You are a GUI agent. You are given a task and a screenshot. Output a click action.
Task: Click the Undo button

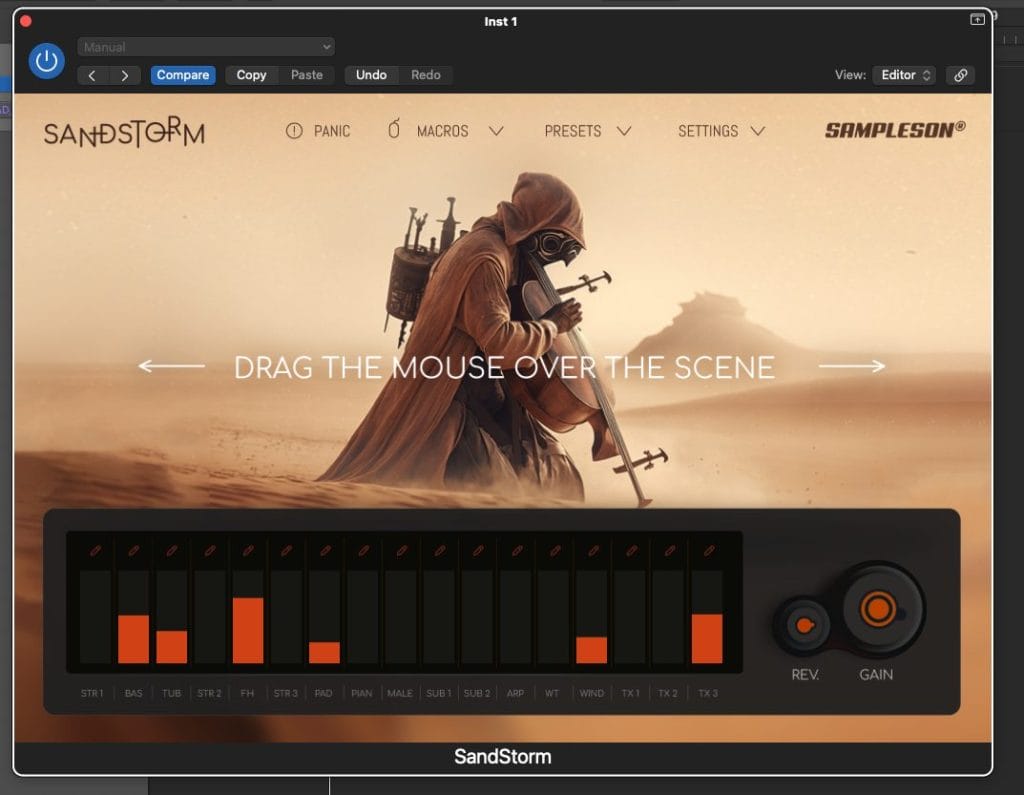point(371,75)
